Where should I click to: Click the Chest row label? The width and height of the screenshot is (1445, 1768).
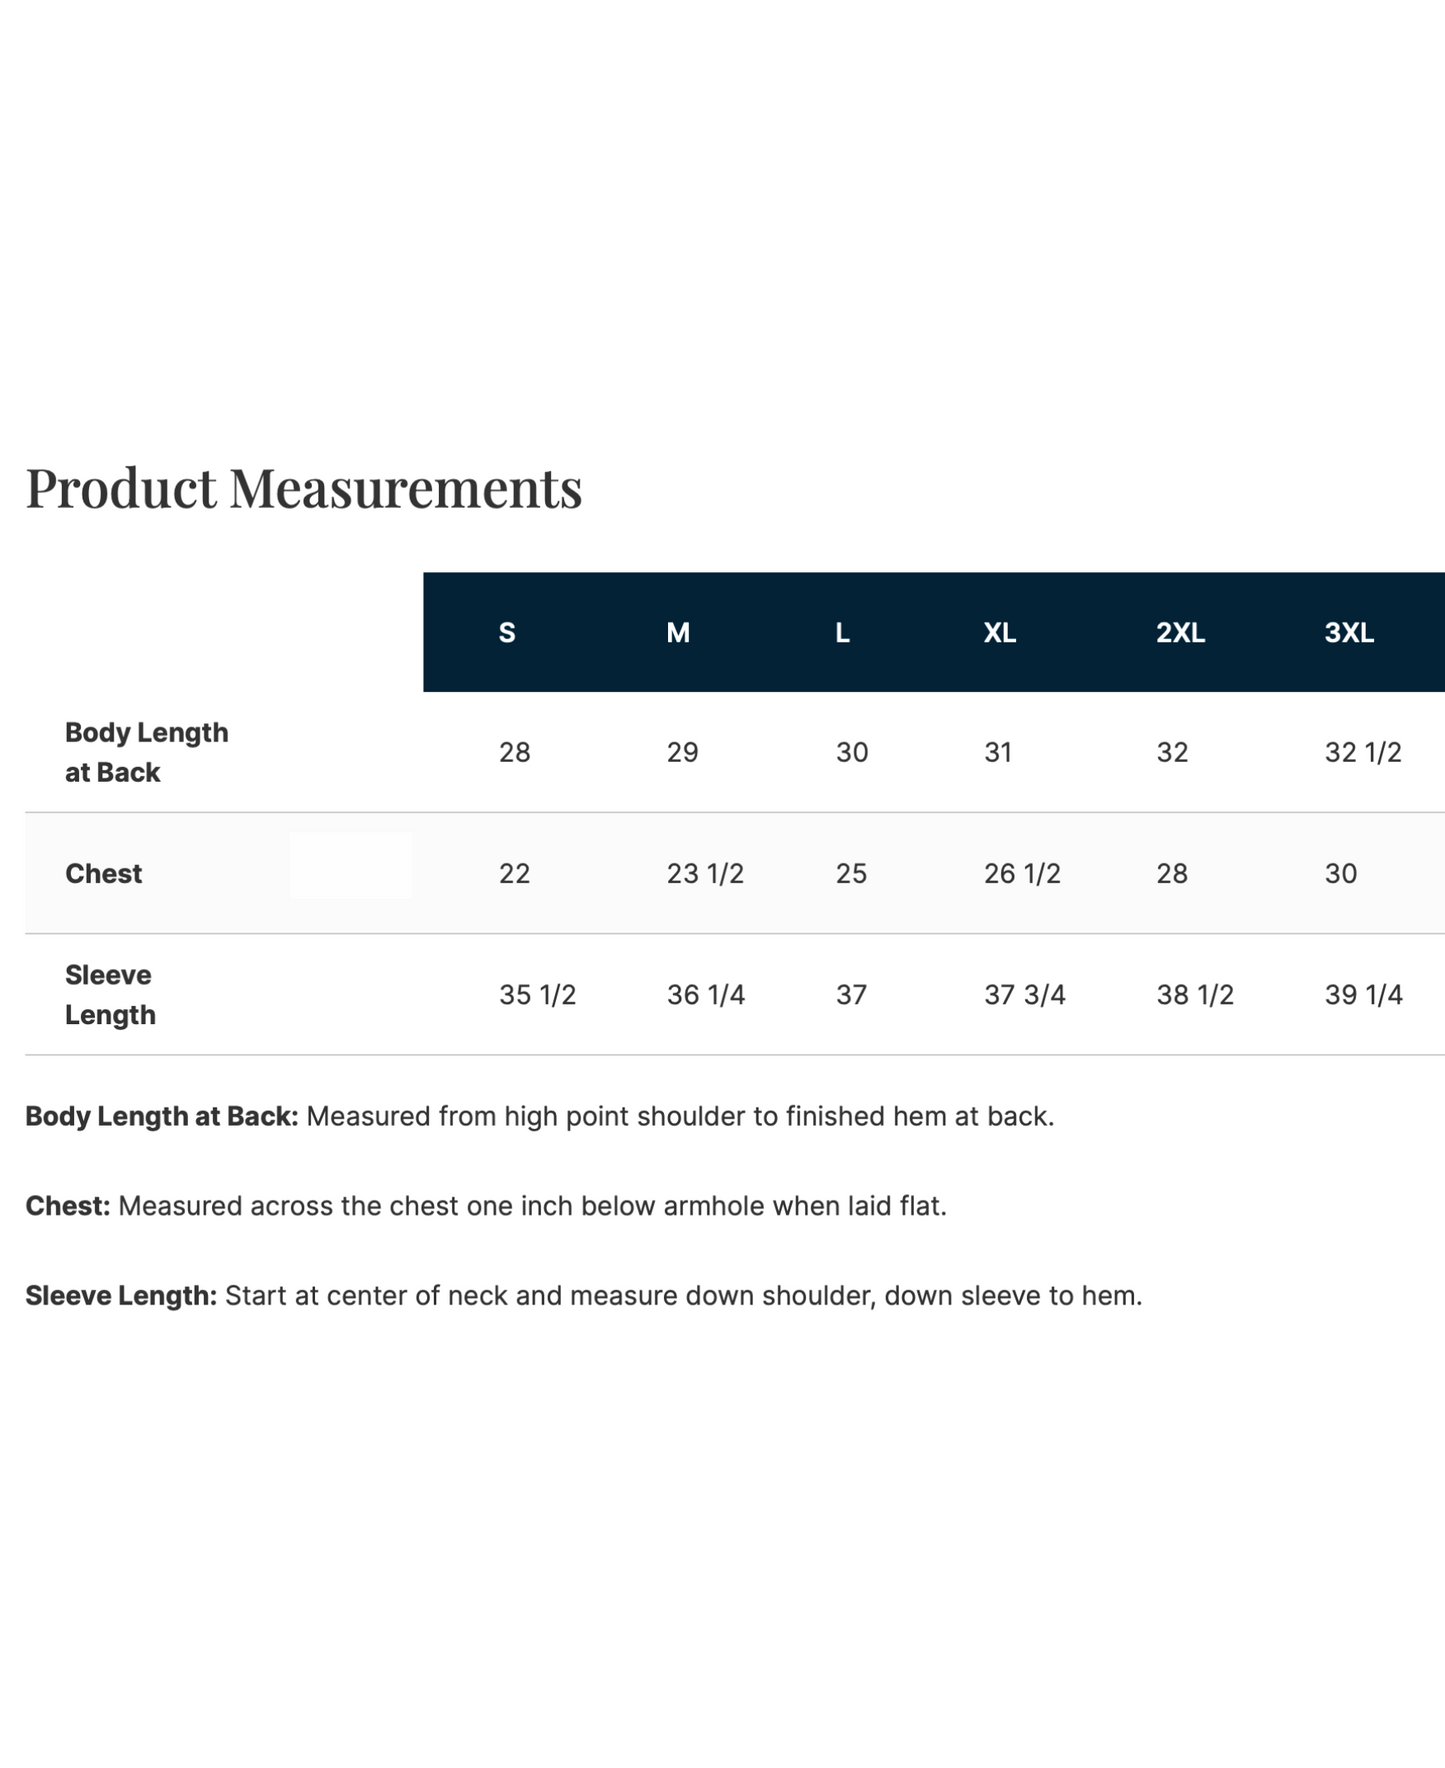point(104,874)
